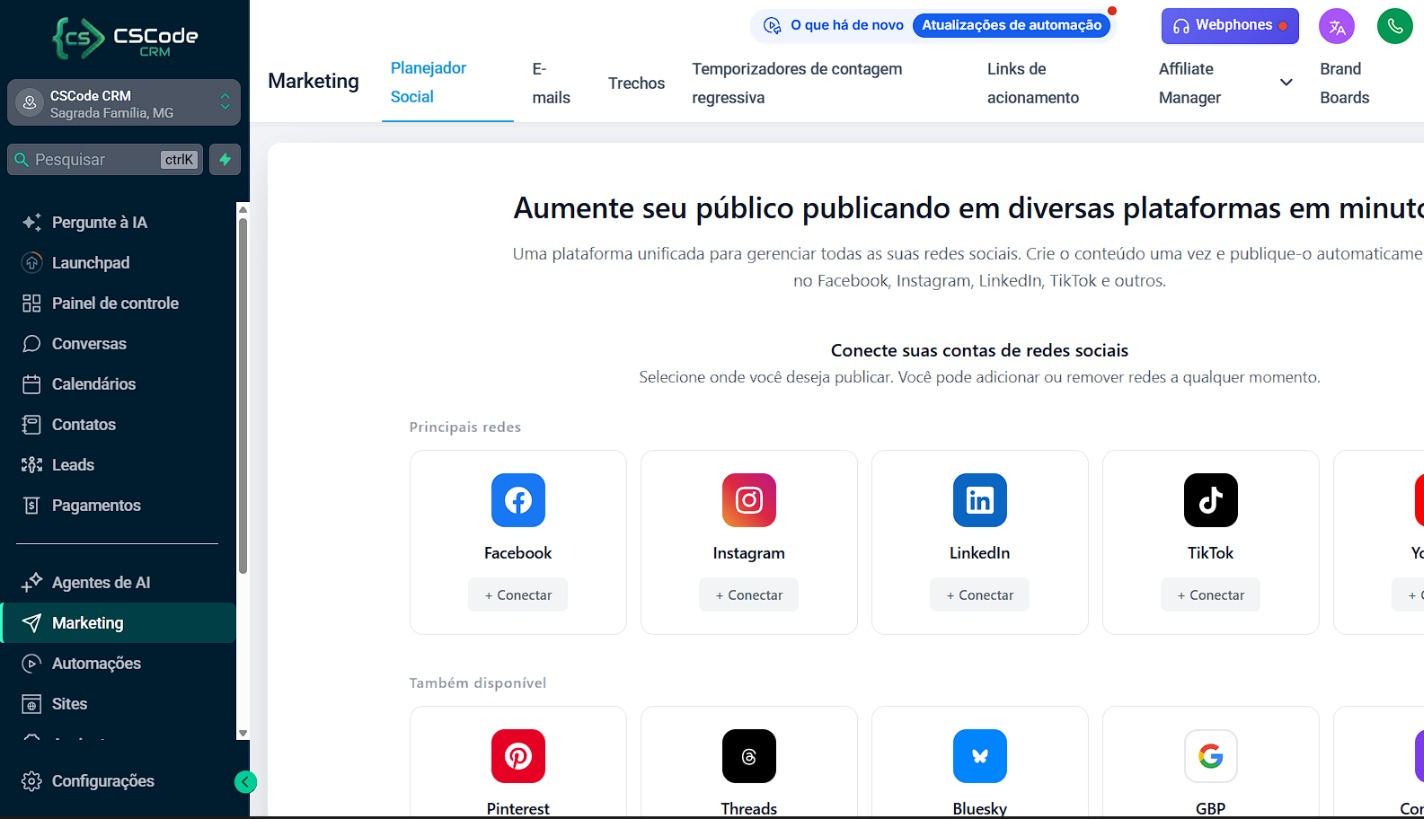Click Conectar under Facebook
This screenshot has height=819, width=1424.
coord(518,595)
